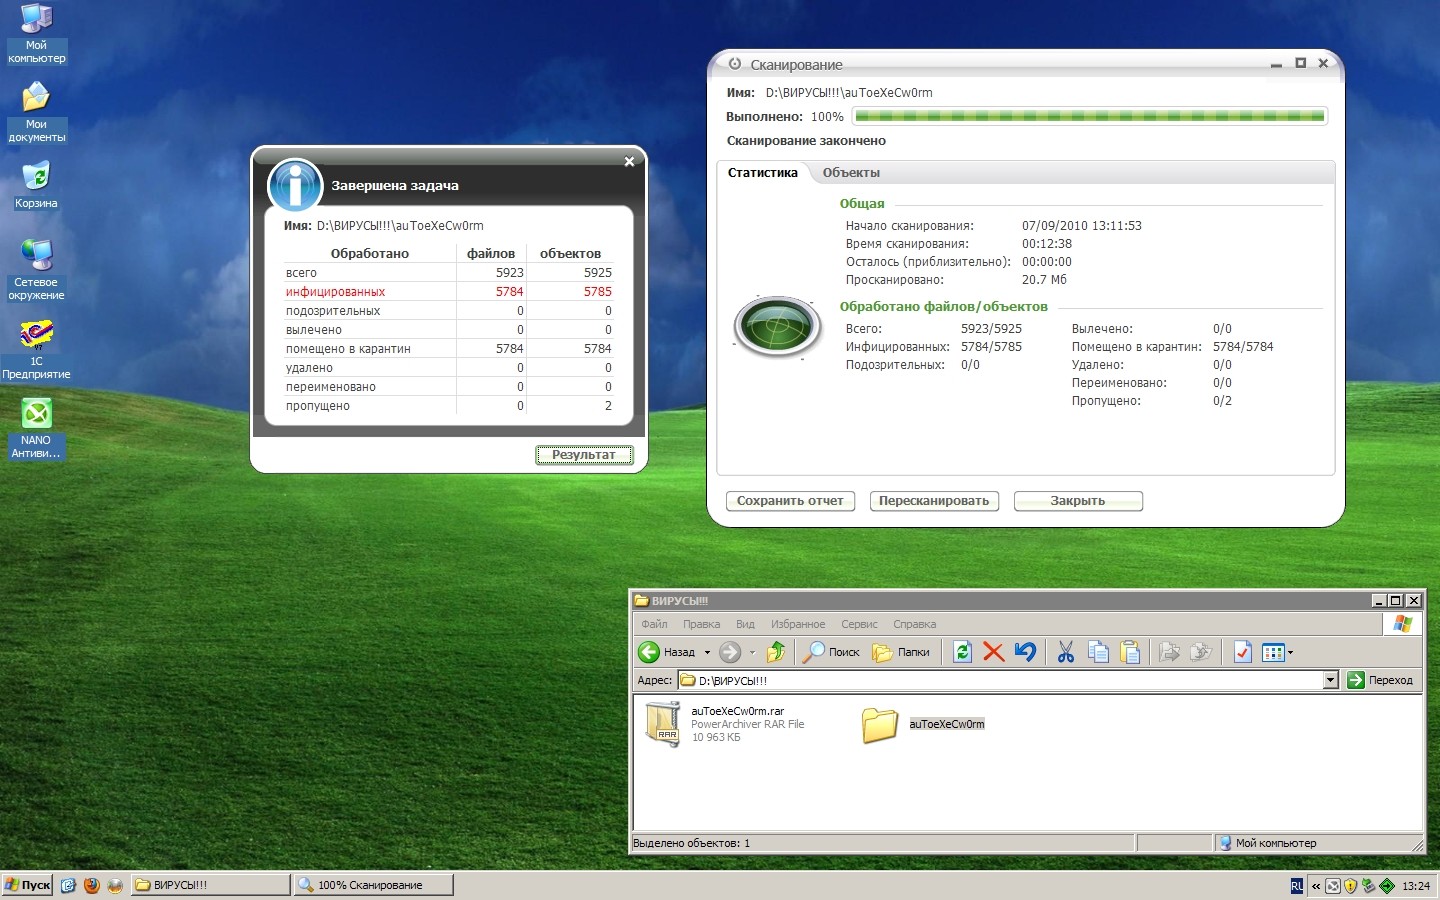Expand the Назад history dropdown arrow
The image size is (1440, 900).
click(707, 653)
